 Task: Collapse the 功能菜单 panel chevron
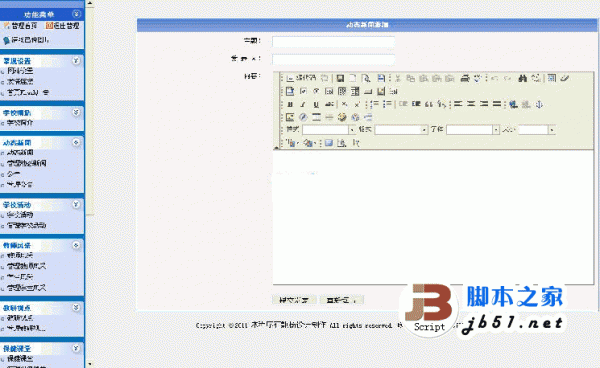coord(76,14)
